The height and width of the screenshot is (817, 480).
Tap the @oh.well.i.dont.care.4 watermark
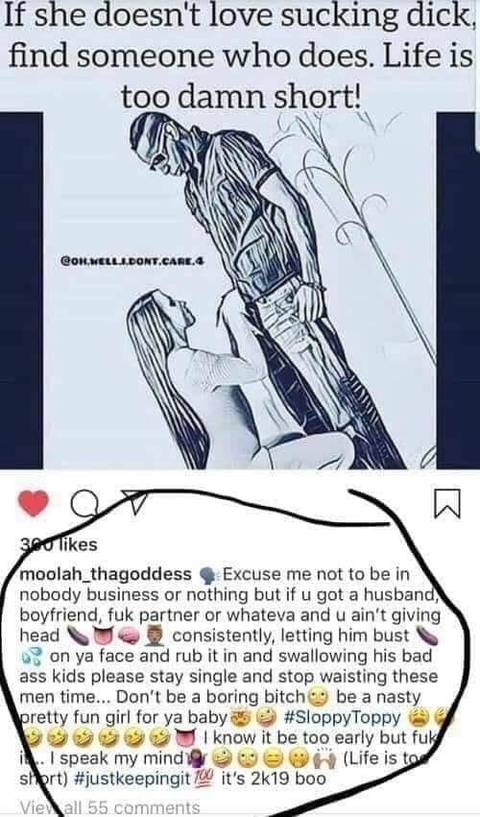pyautogui.click(x=132, y=262)
